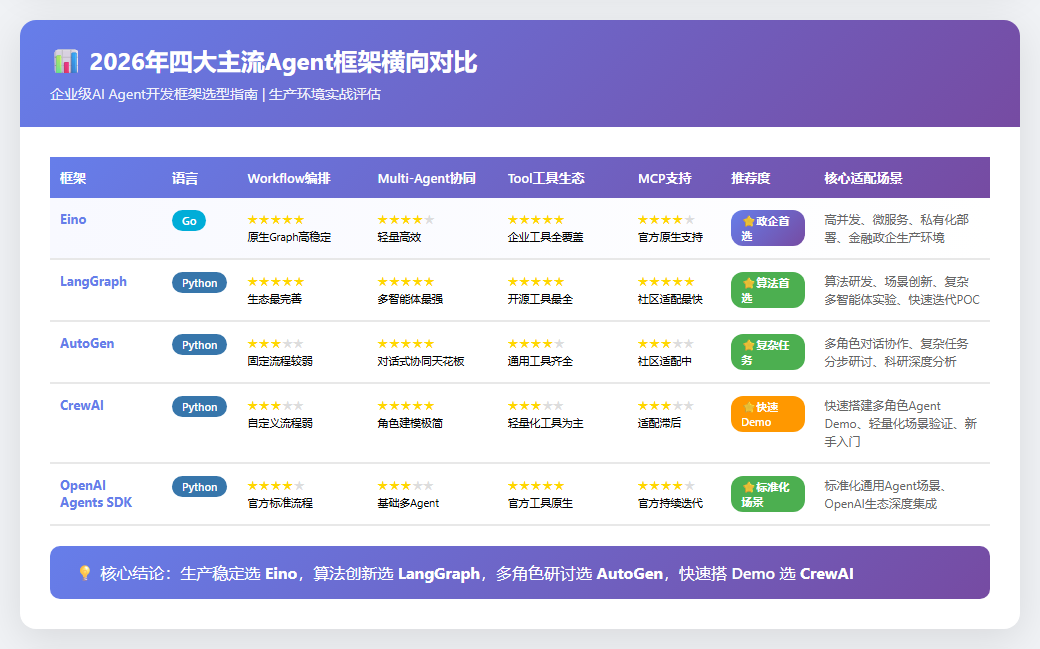
Task: Click the Go language badge for Eino
Action: [x=189, y=221]
